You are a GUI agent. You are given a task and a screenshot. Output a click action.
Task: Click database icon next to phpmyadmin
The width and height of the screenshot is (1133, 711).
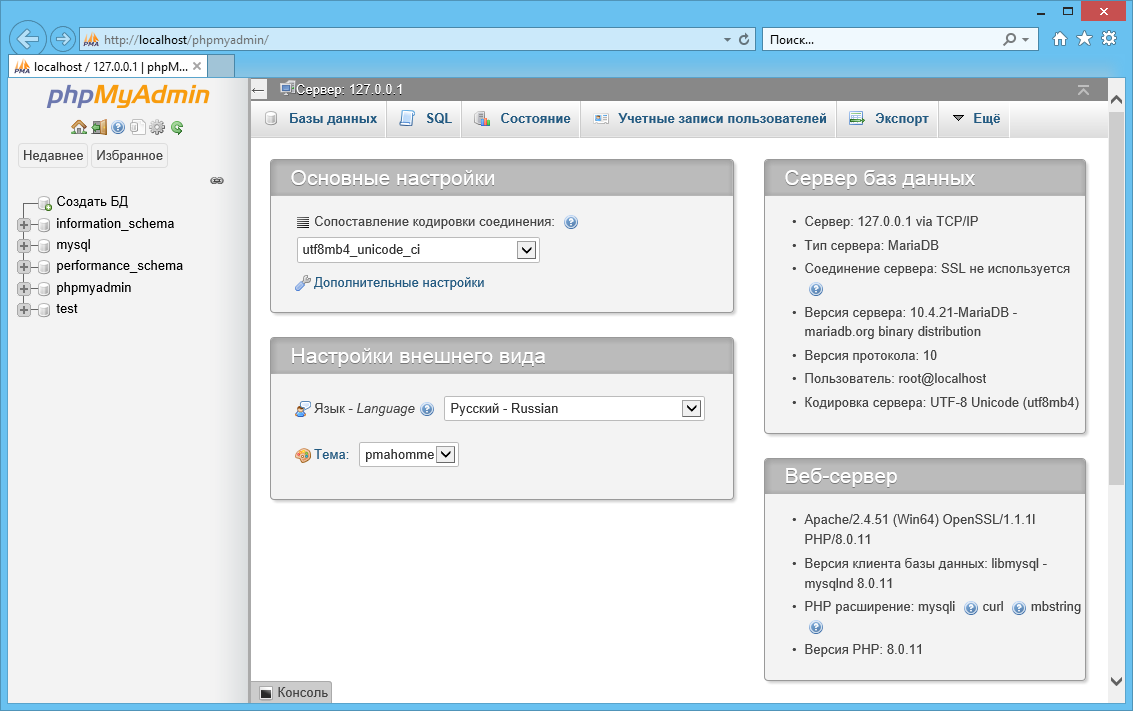pyautogui.click(x=44, y=288)
